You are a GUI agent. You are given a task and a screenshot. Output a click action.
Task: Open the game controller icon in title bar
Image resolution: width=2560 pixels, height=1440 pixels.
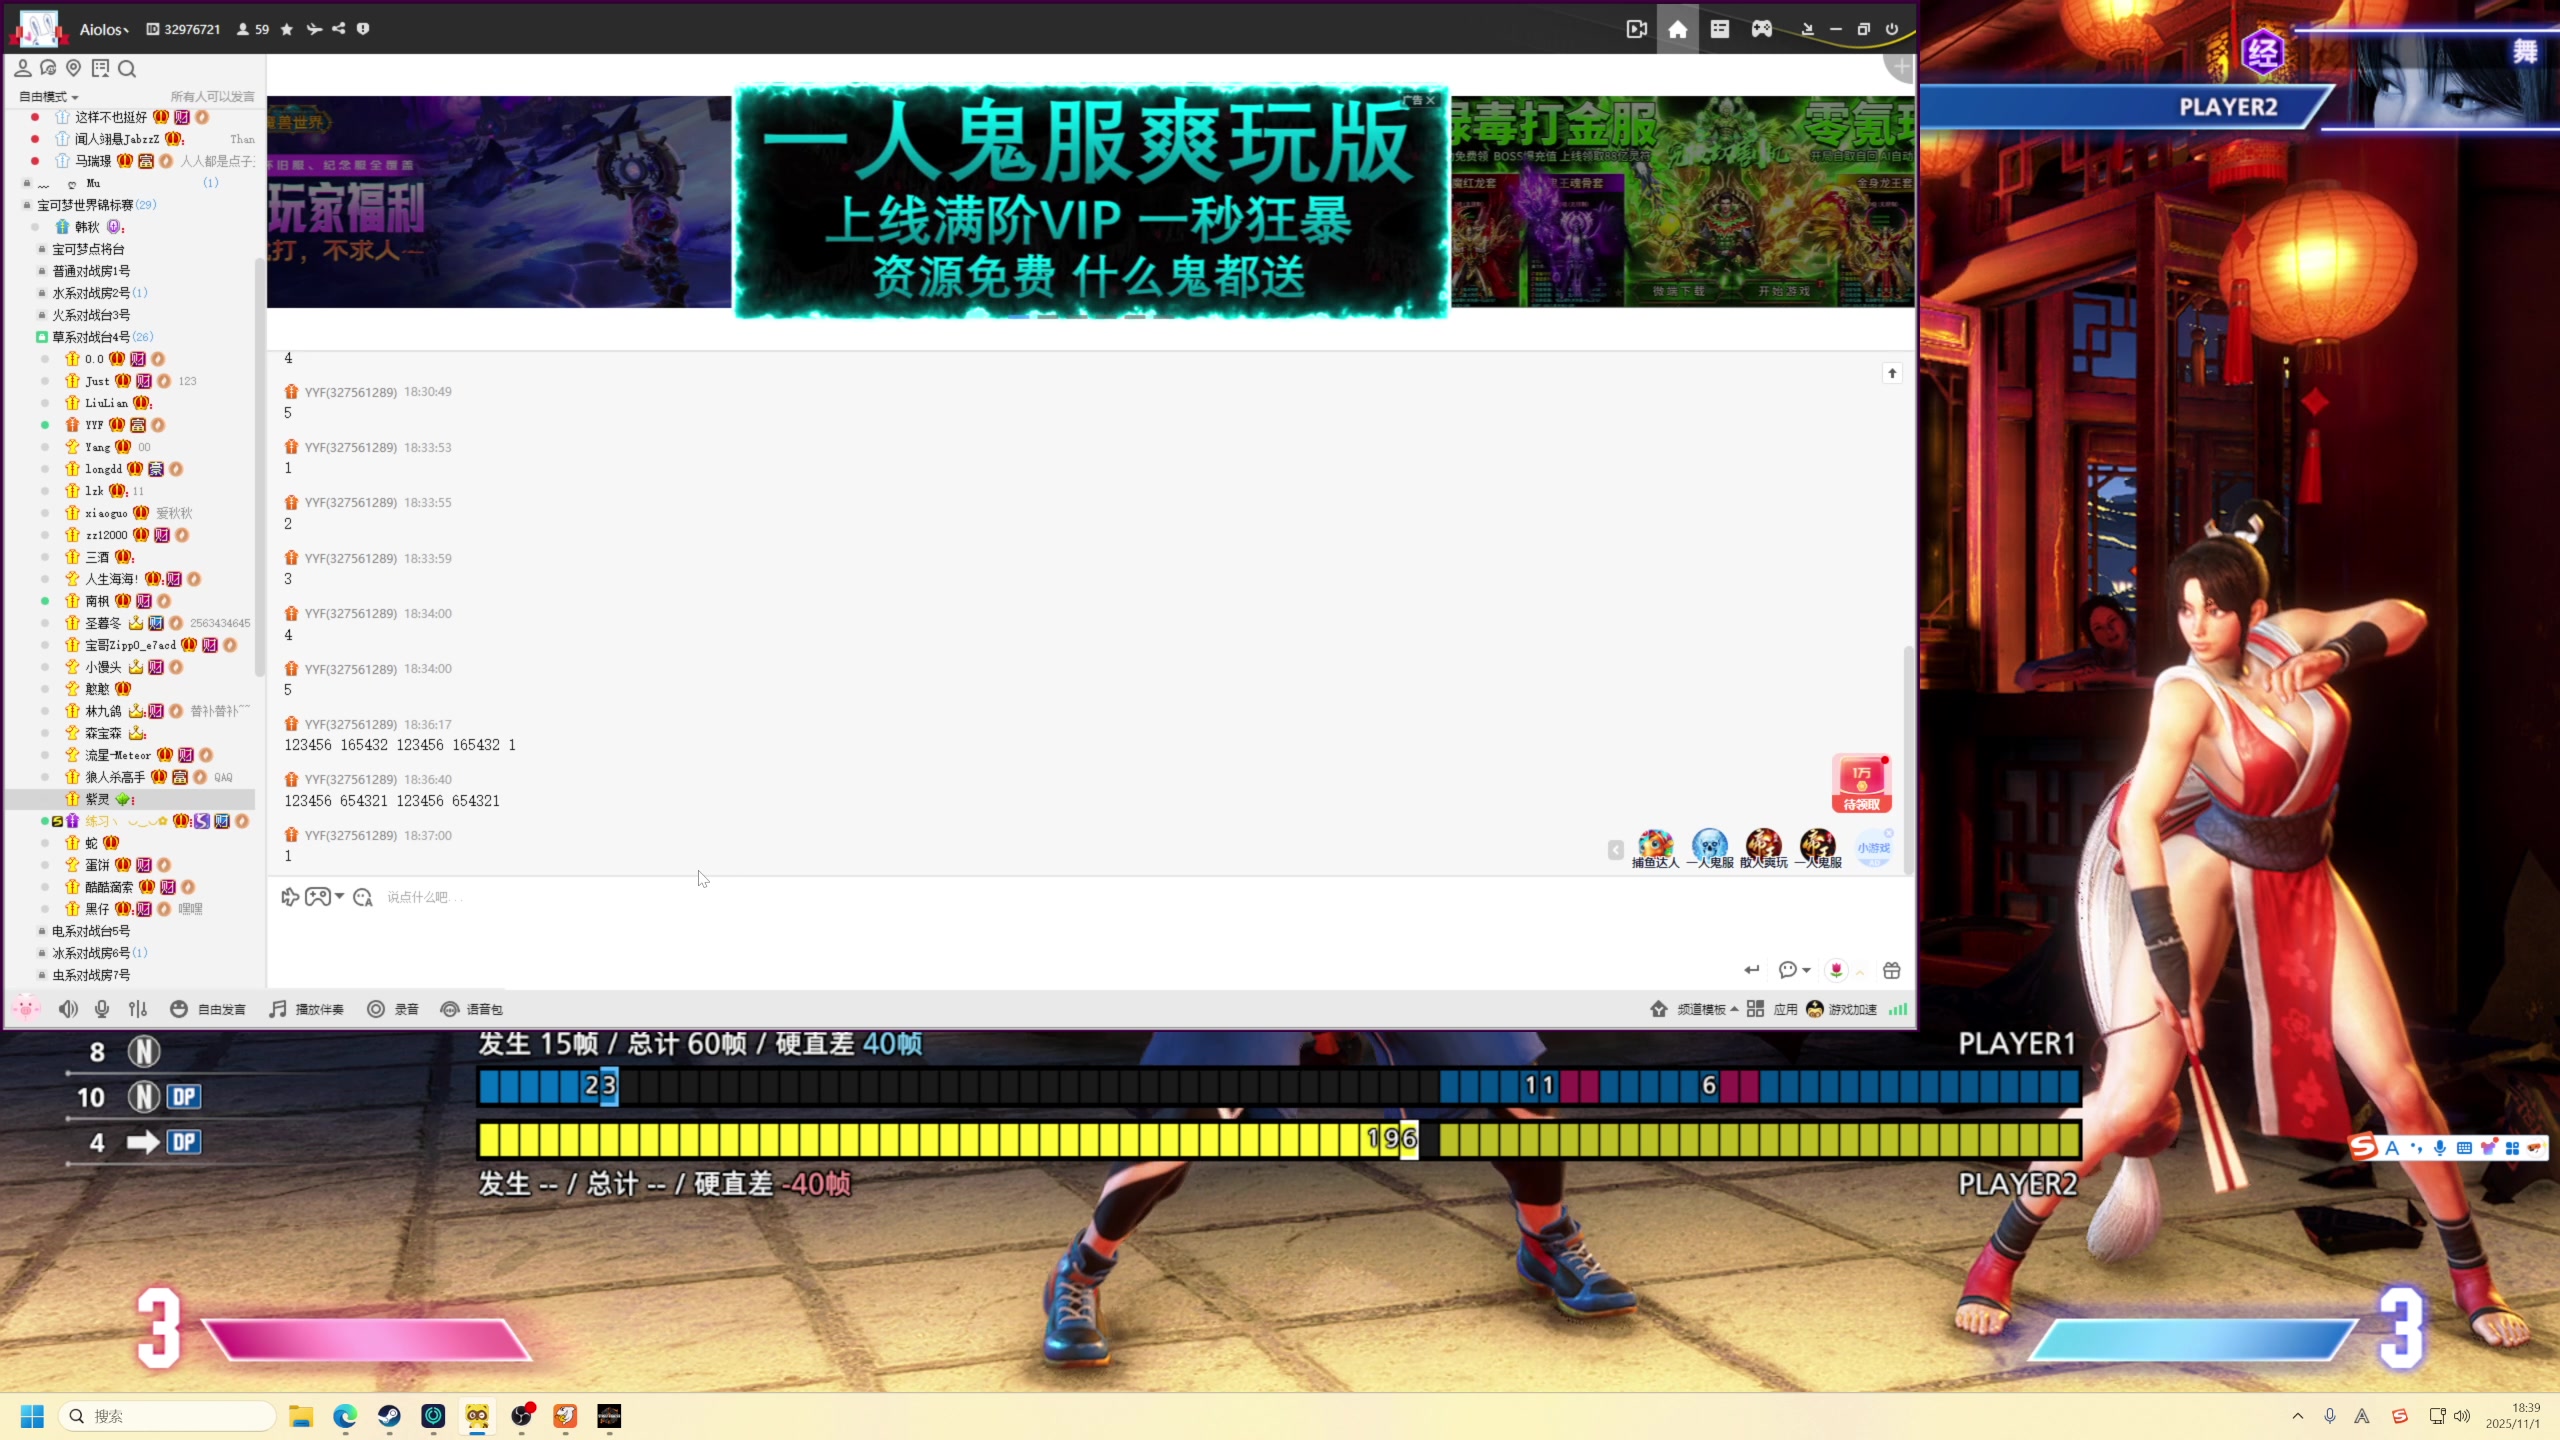point(1761,29)
